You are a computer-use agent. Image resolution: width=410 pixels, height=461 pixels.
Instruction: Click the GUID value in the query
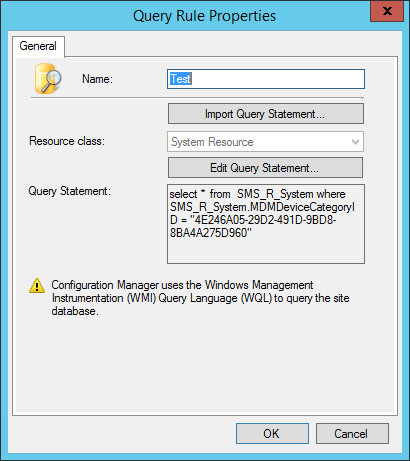pos(253,226)
